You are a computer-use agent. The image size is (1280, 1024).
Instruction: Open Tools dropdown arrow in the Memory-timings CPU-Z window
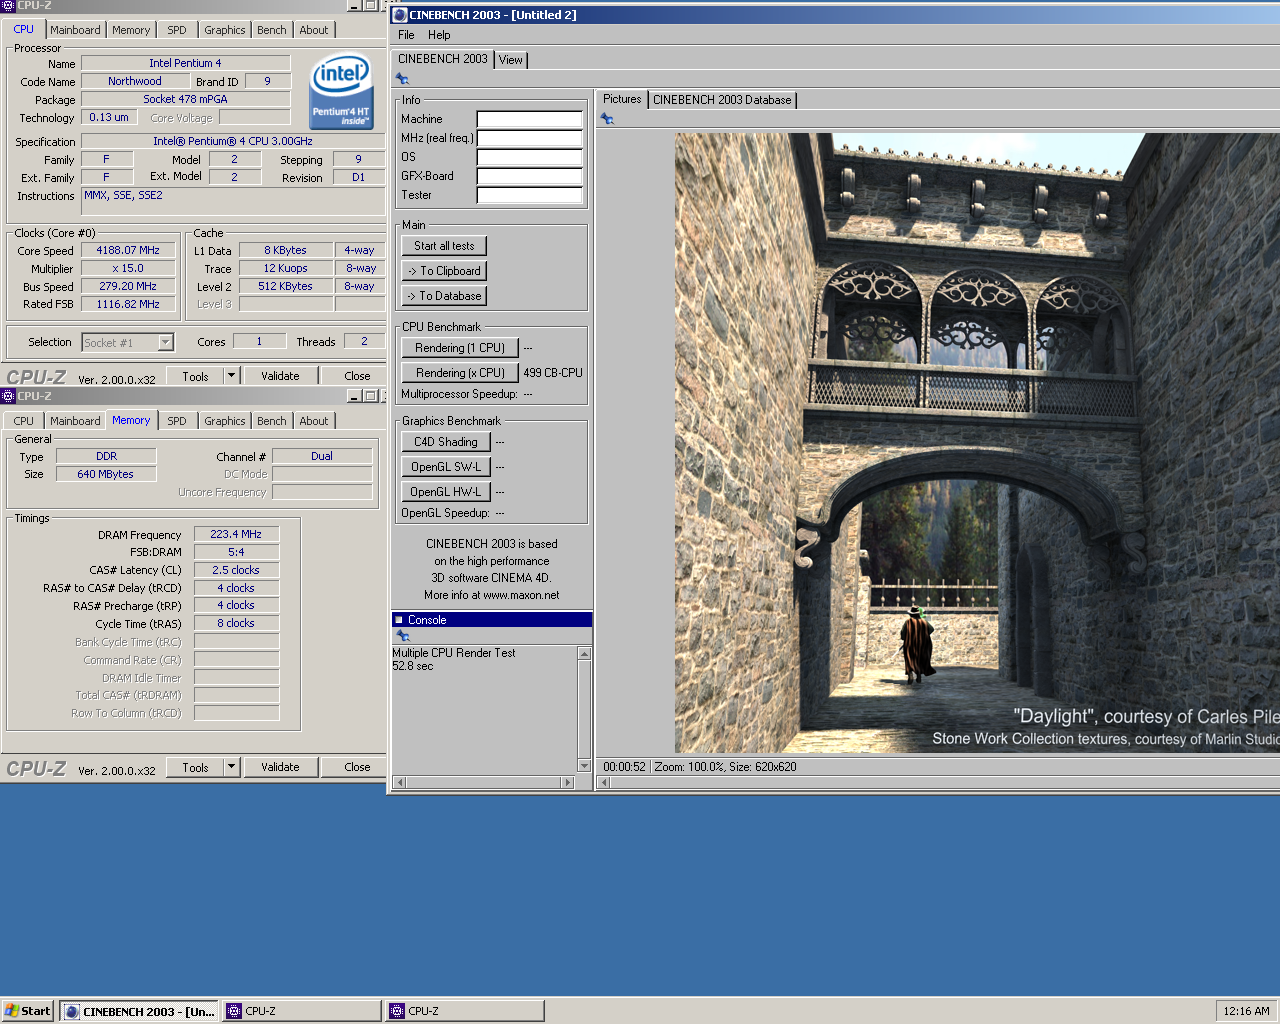coord(232,767)
